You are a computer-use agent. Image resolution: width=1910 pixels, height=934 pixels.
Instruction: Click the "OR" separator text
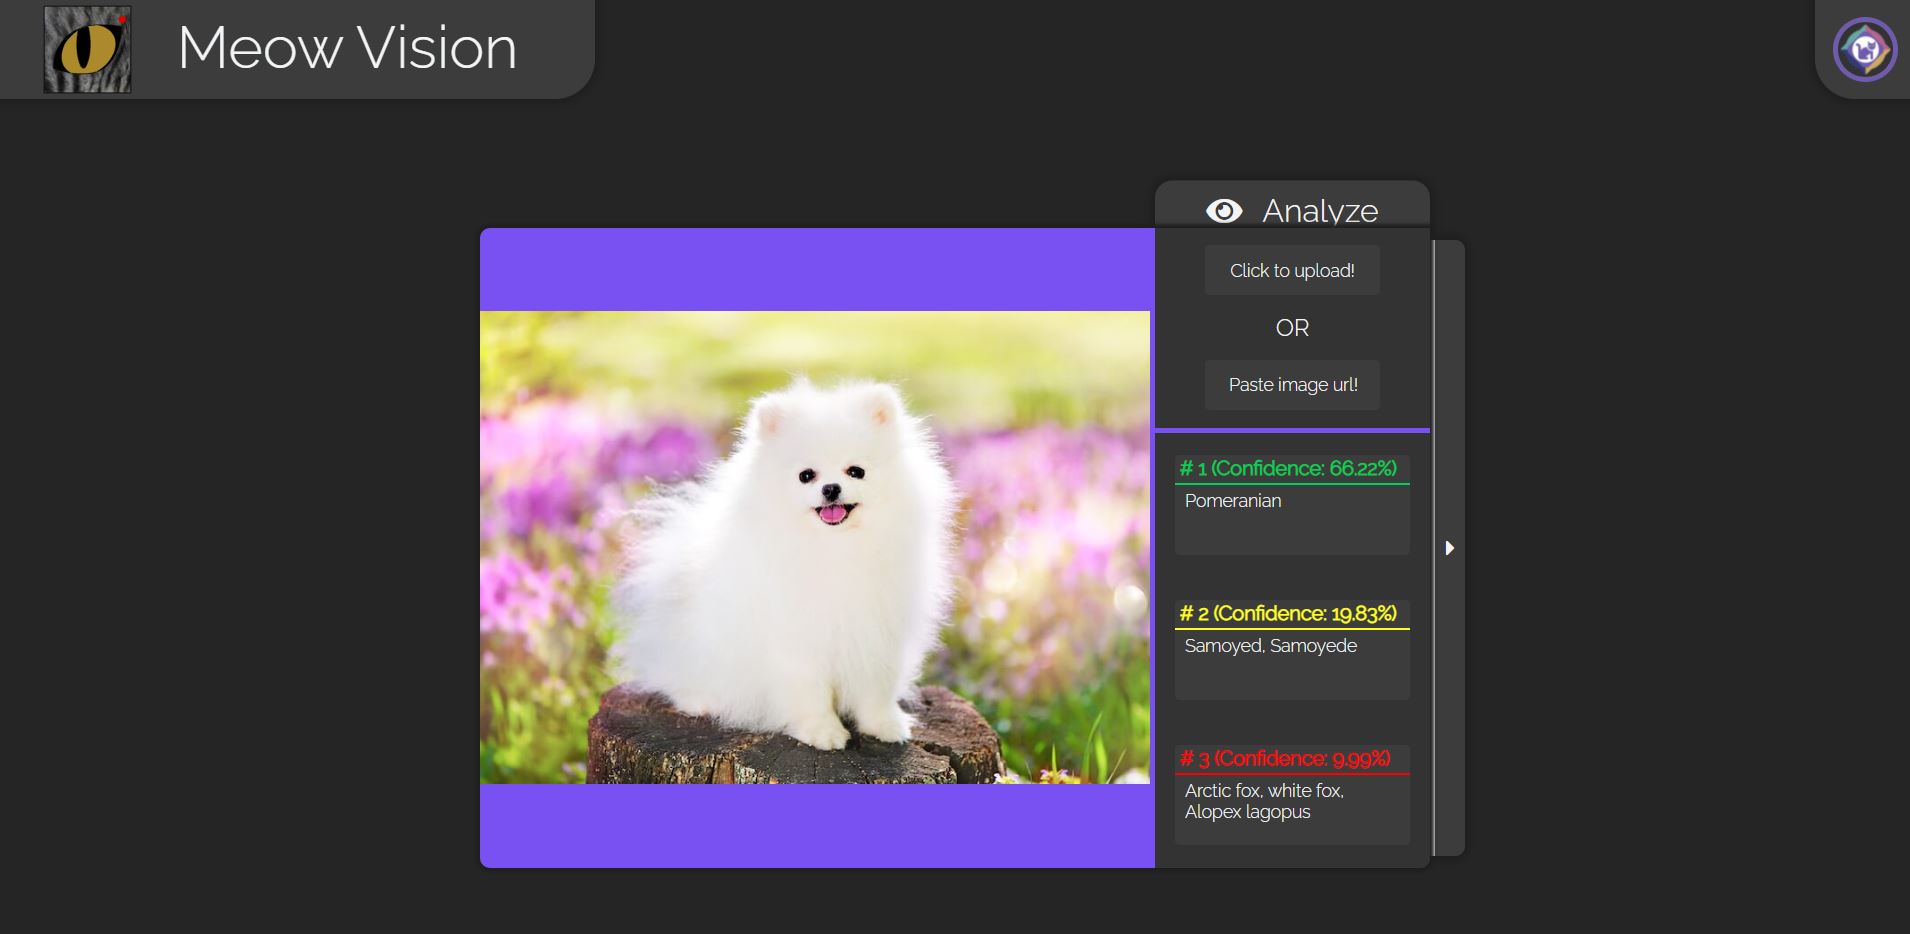(1292, 328)
